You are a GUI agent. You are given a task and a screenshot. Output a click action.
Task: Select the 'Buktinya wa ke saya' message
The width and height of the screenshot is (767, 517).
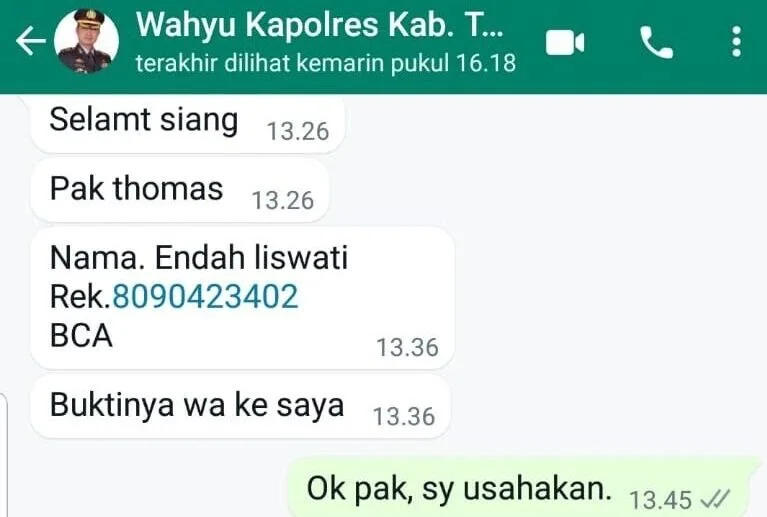(240, 406)
